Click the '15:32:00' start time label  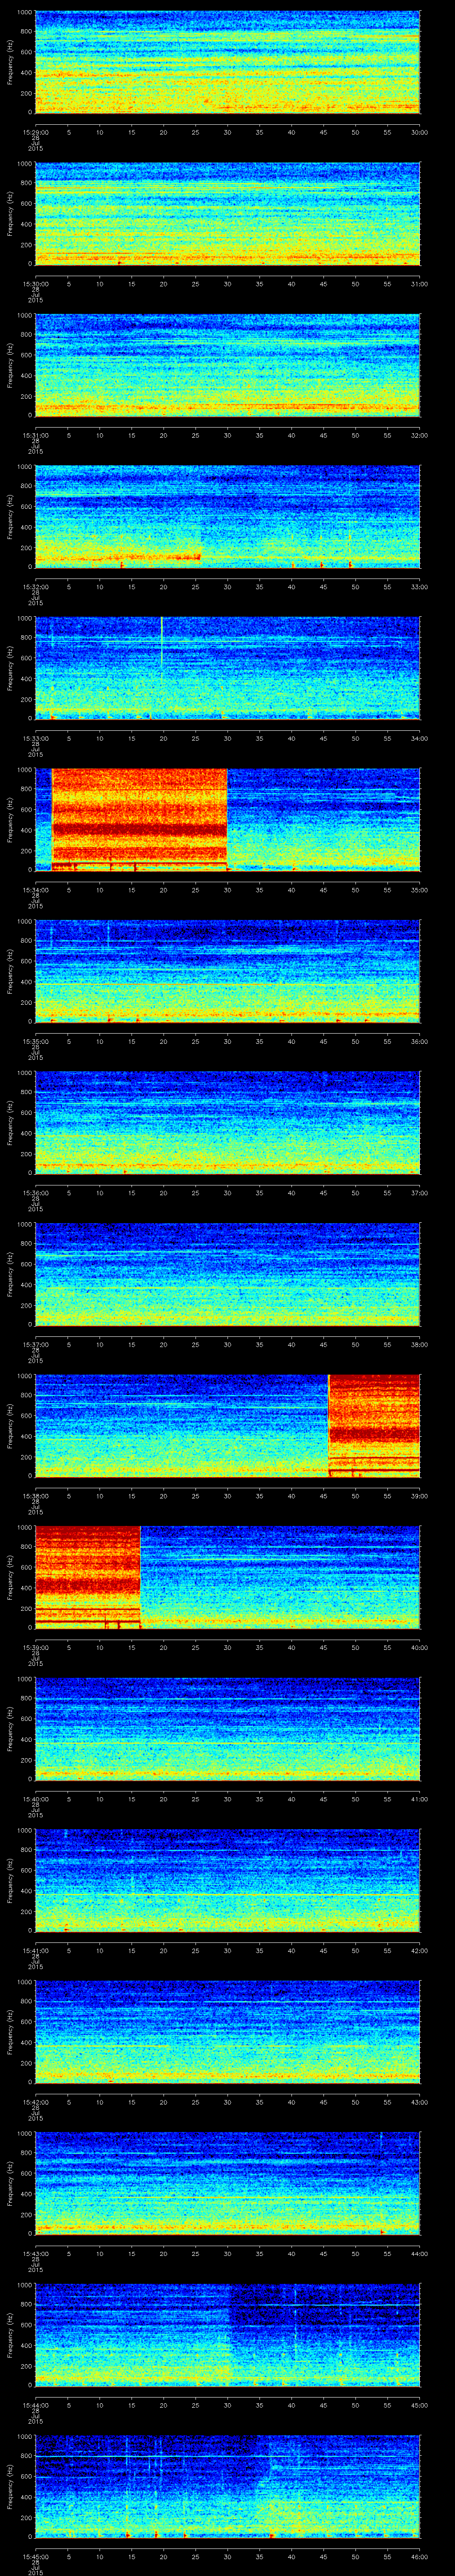(36, 587)
